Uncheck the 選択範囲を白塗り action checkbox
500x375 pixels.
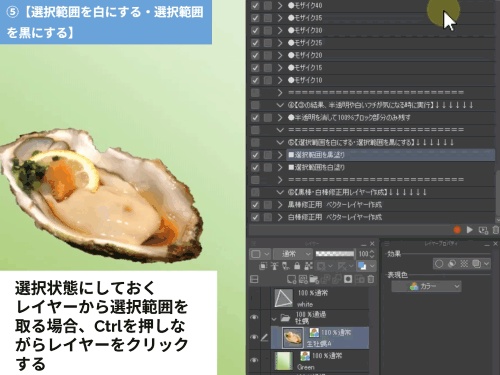click(255, 167)
